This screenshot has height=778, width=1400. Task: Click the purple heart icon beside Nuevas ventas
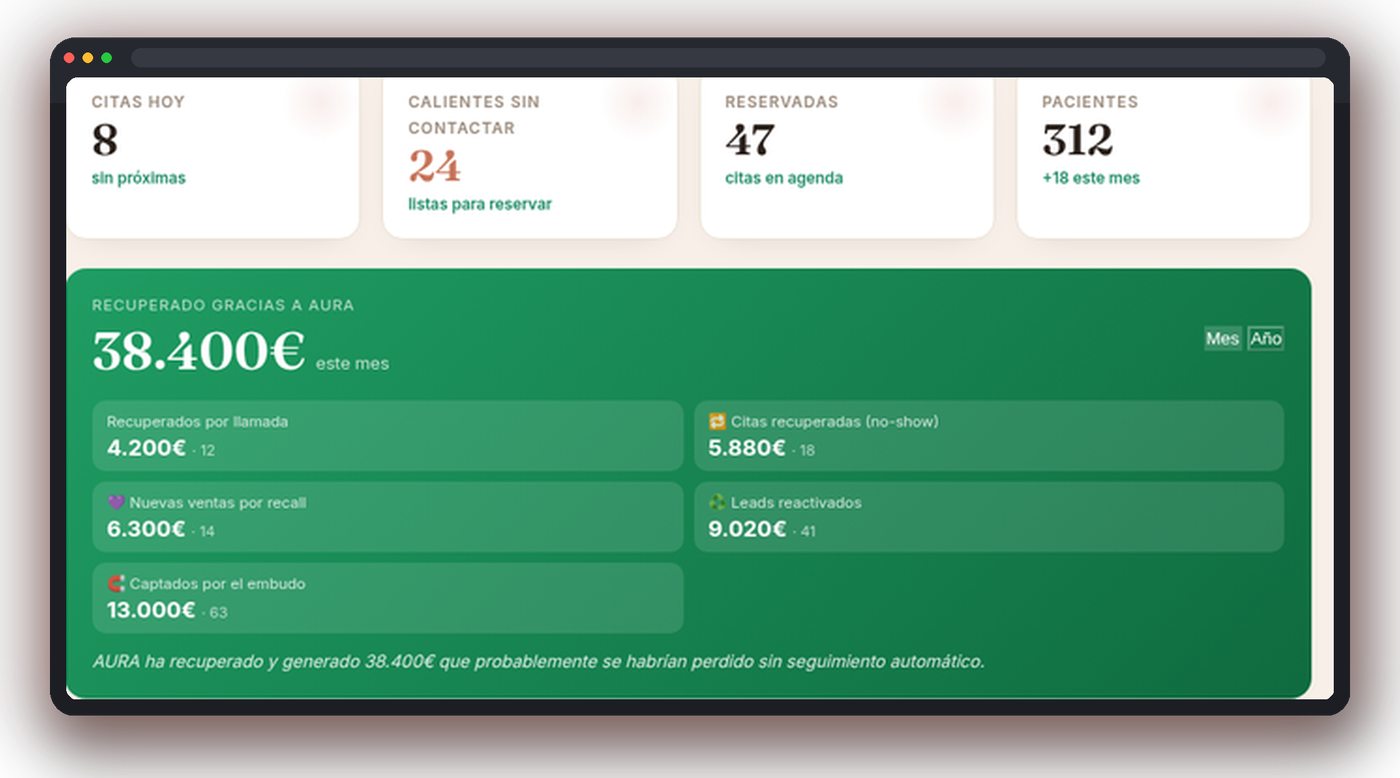(x=116, y=503)
